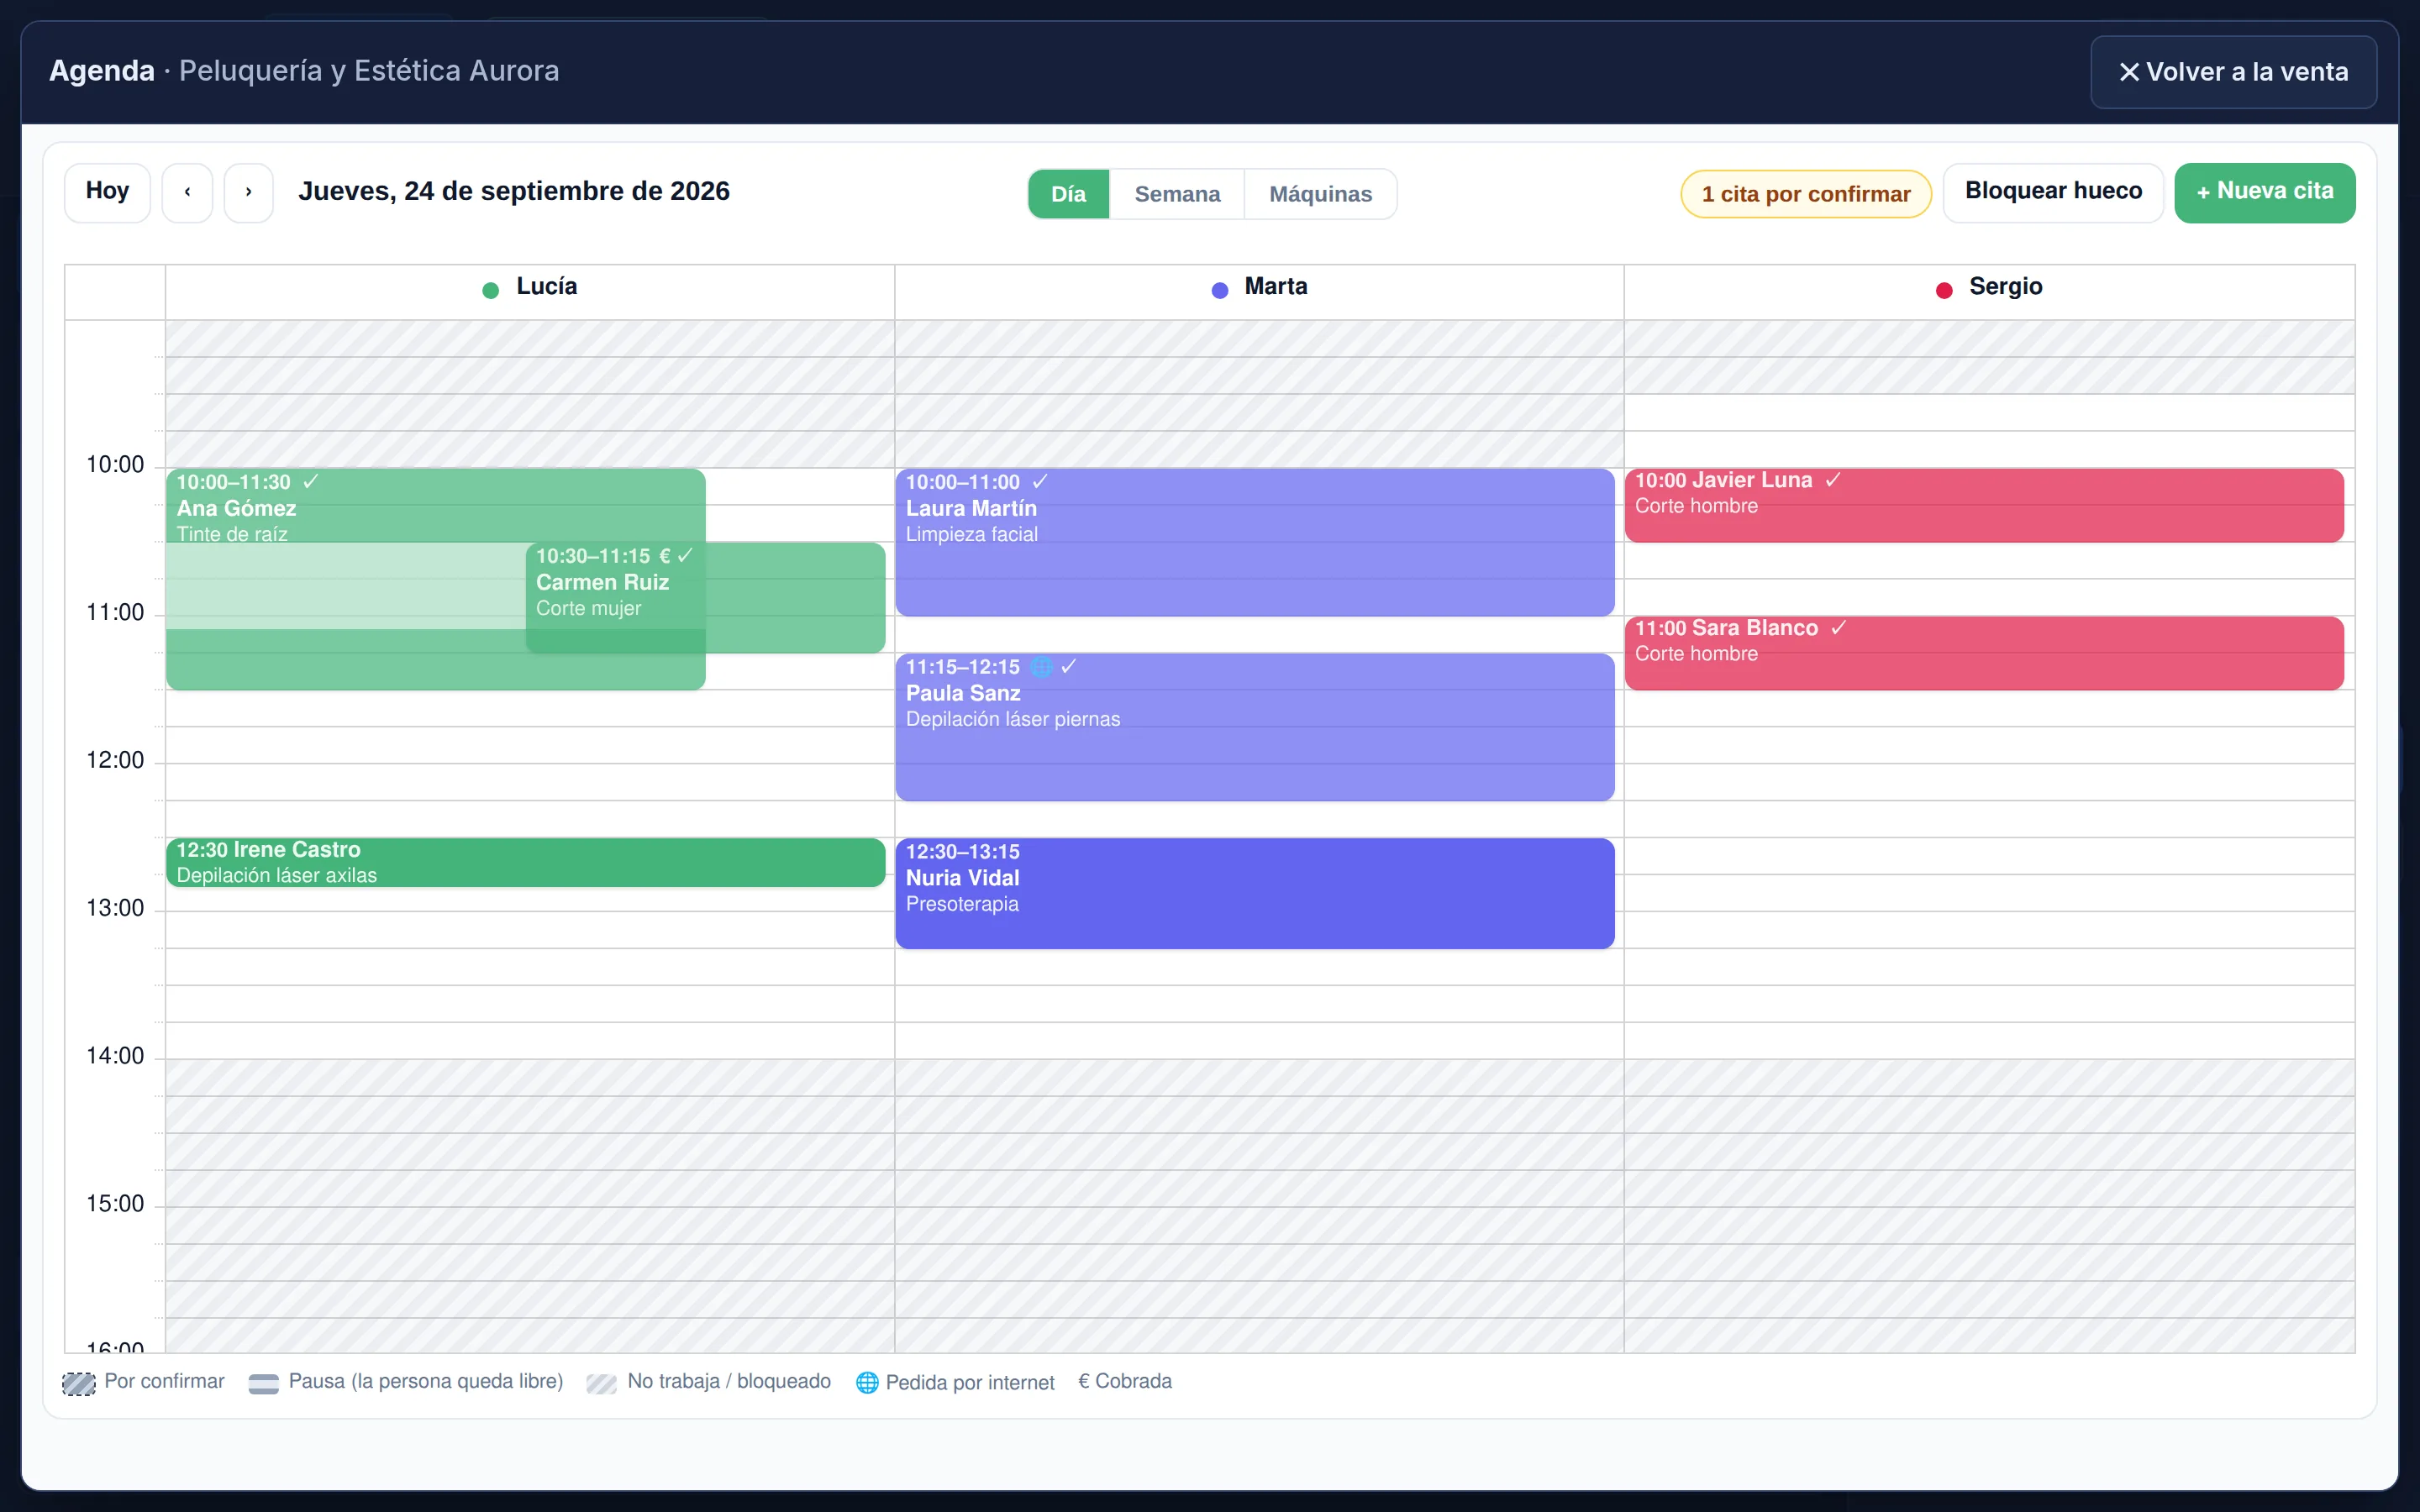Switch to the Máquinas view tab

point(1320,194)
